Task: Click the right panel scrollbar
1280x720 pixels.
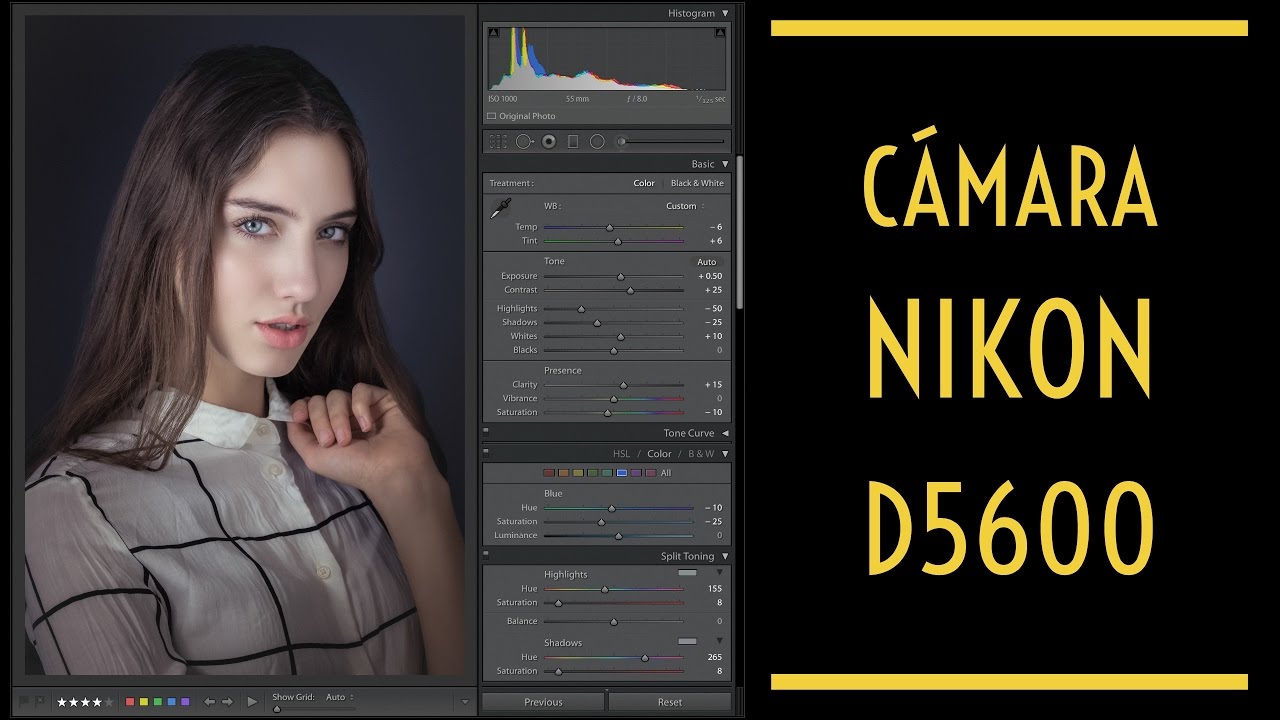Action: tap(740, 232)
